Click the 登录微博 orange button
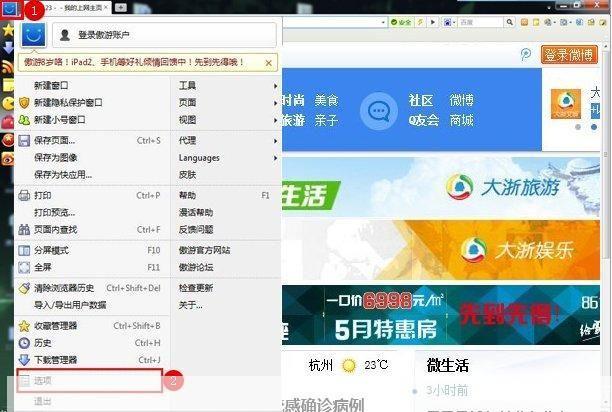612x412 pixels. (x=569, y=55)
